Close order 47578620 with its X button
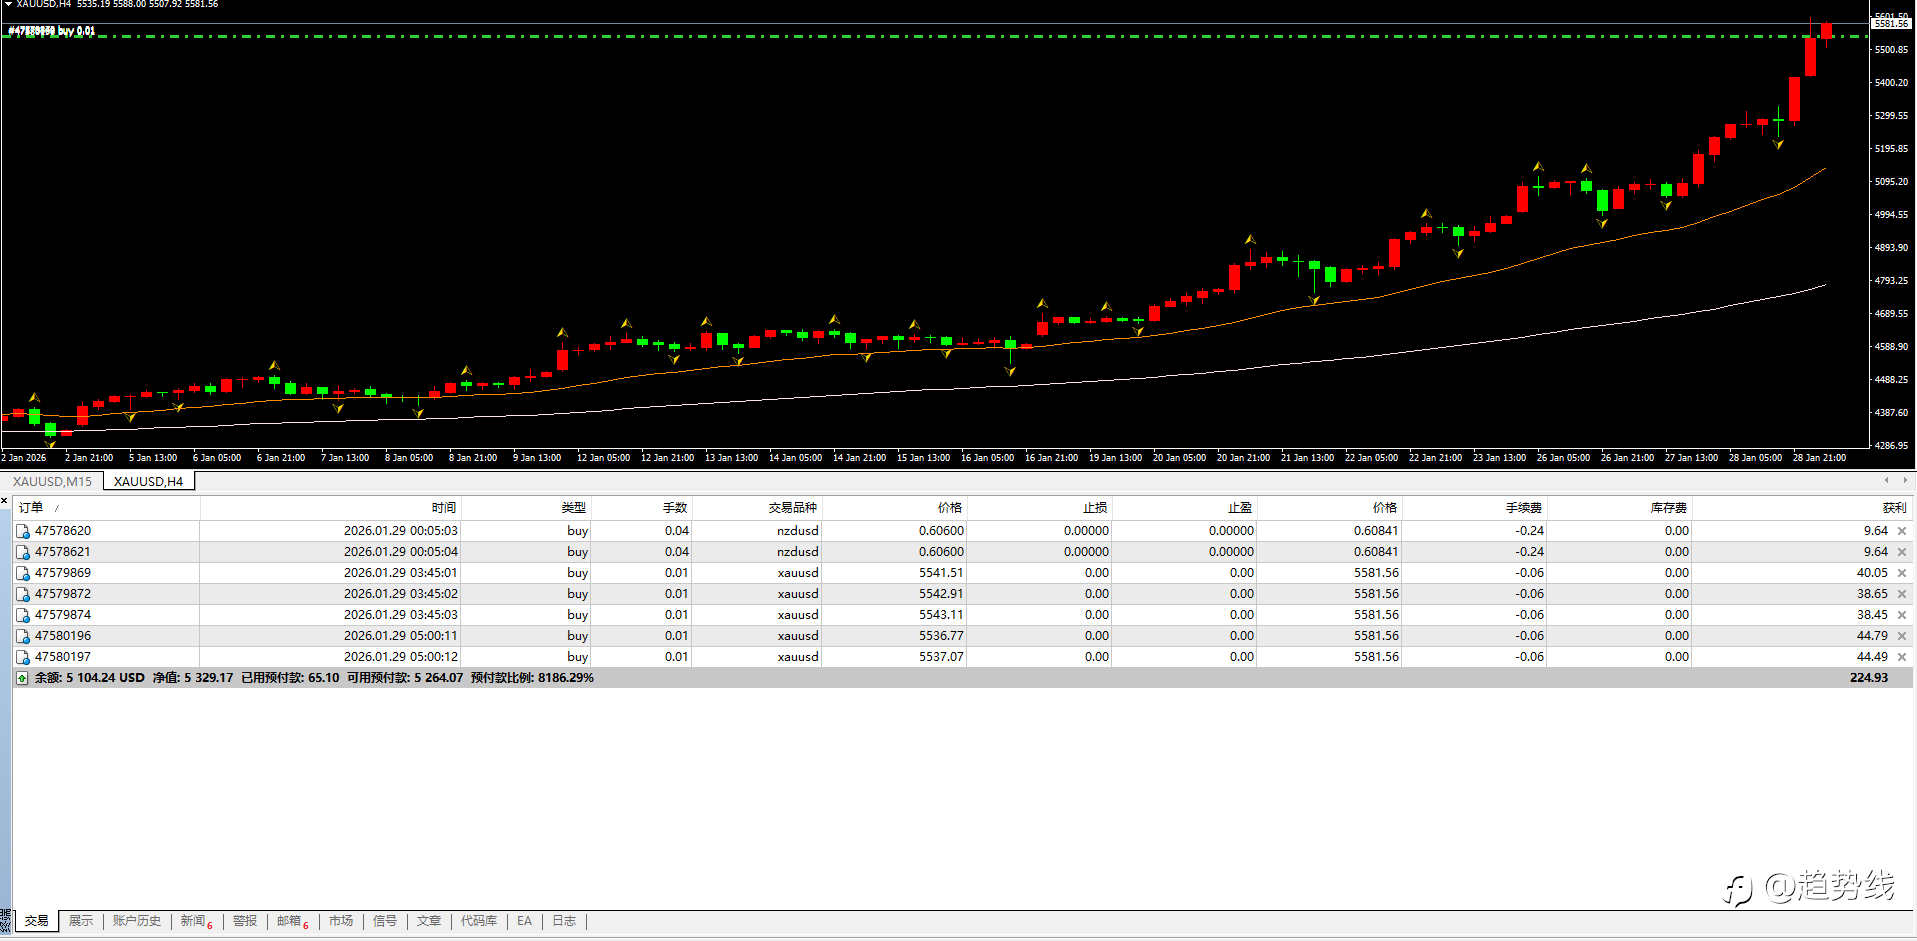This screenshot has width=1917, height=941. click(x=1902, y=531)
